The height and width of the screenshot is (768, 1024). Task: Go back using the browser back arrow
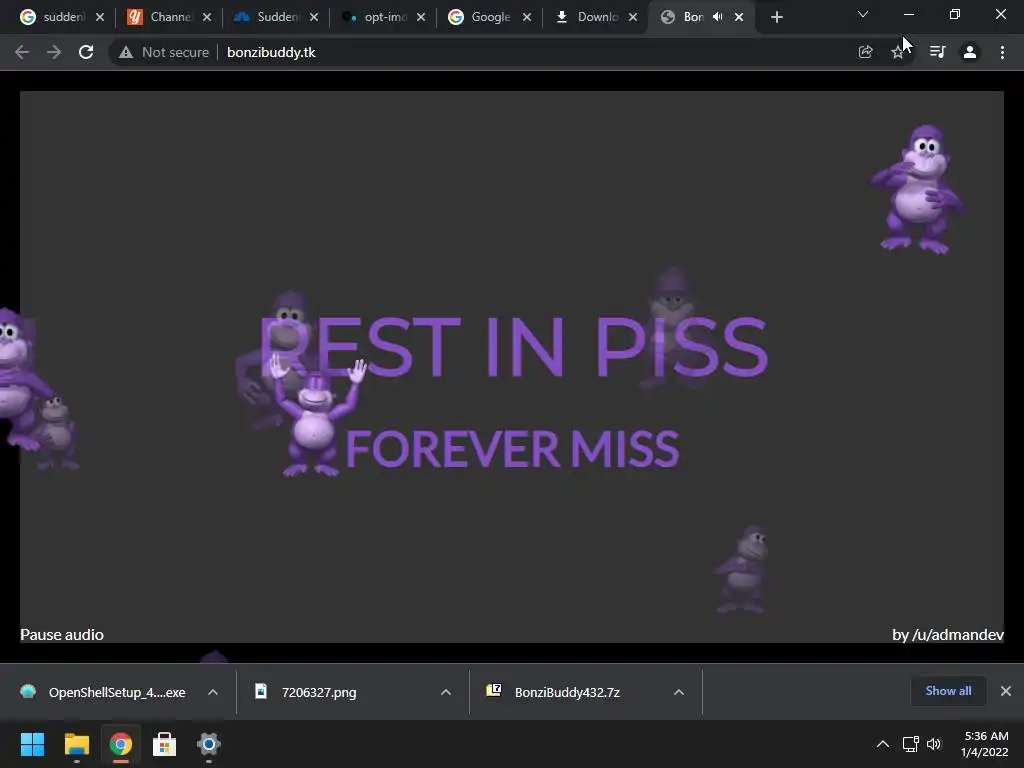22,52
